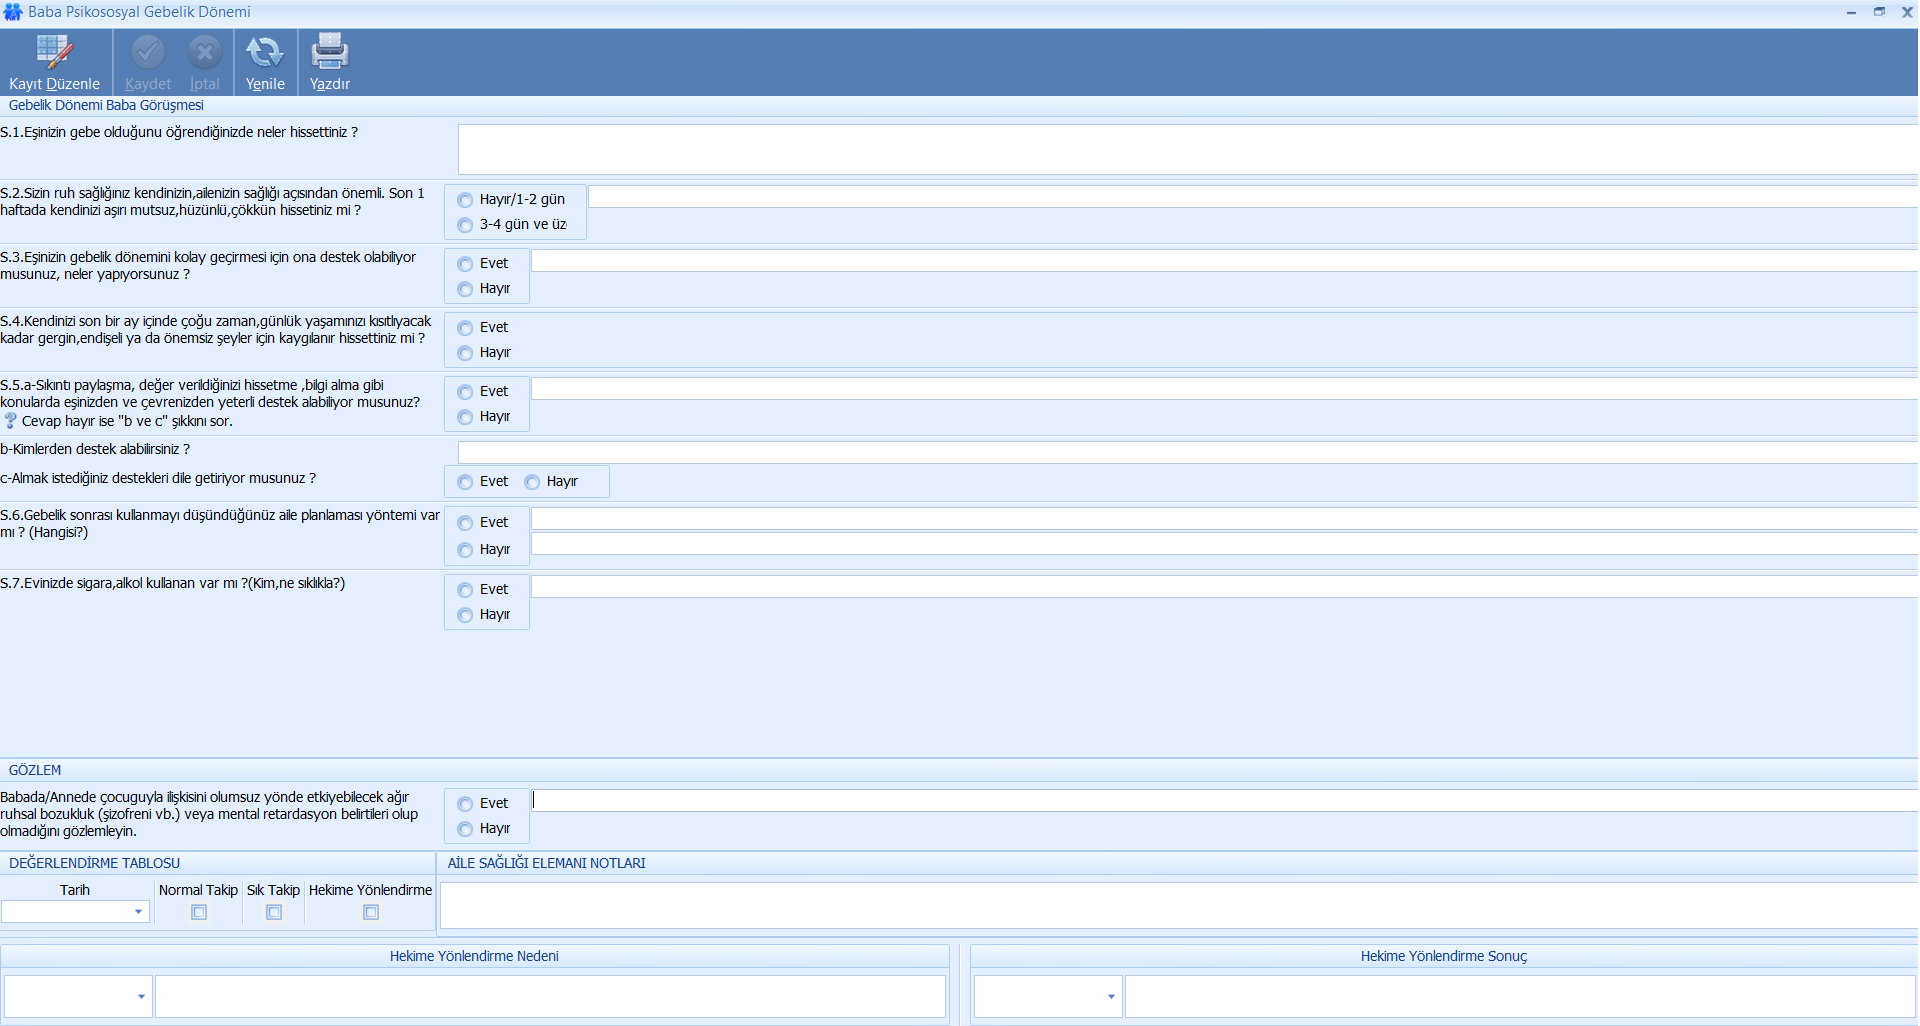Screen dimensions: 1920x1026
Task: Enable the Normal Takip checkbox
Action: tap(199, 912)
